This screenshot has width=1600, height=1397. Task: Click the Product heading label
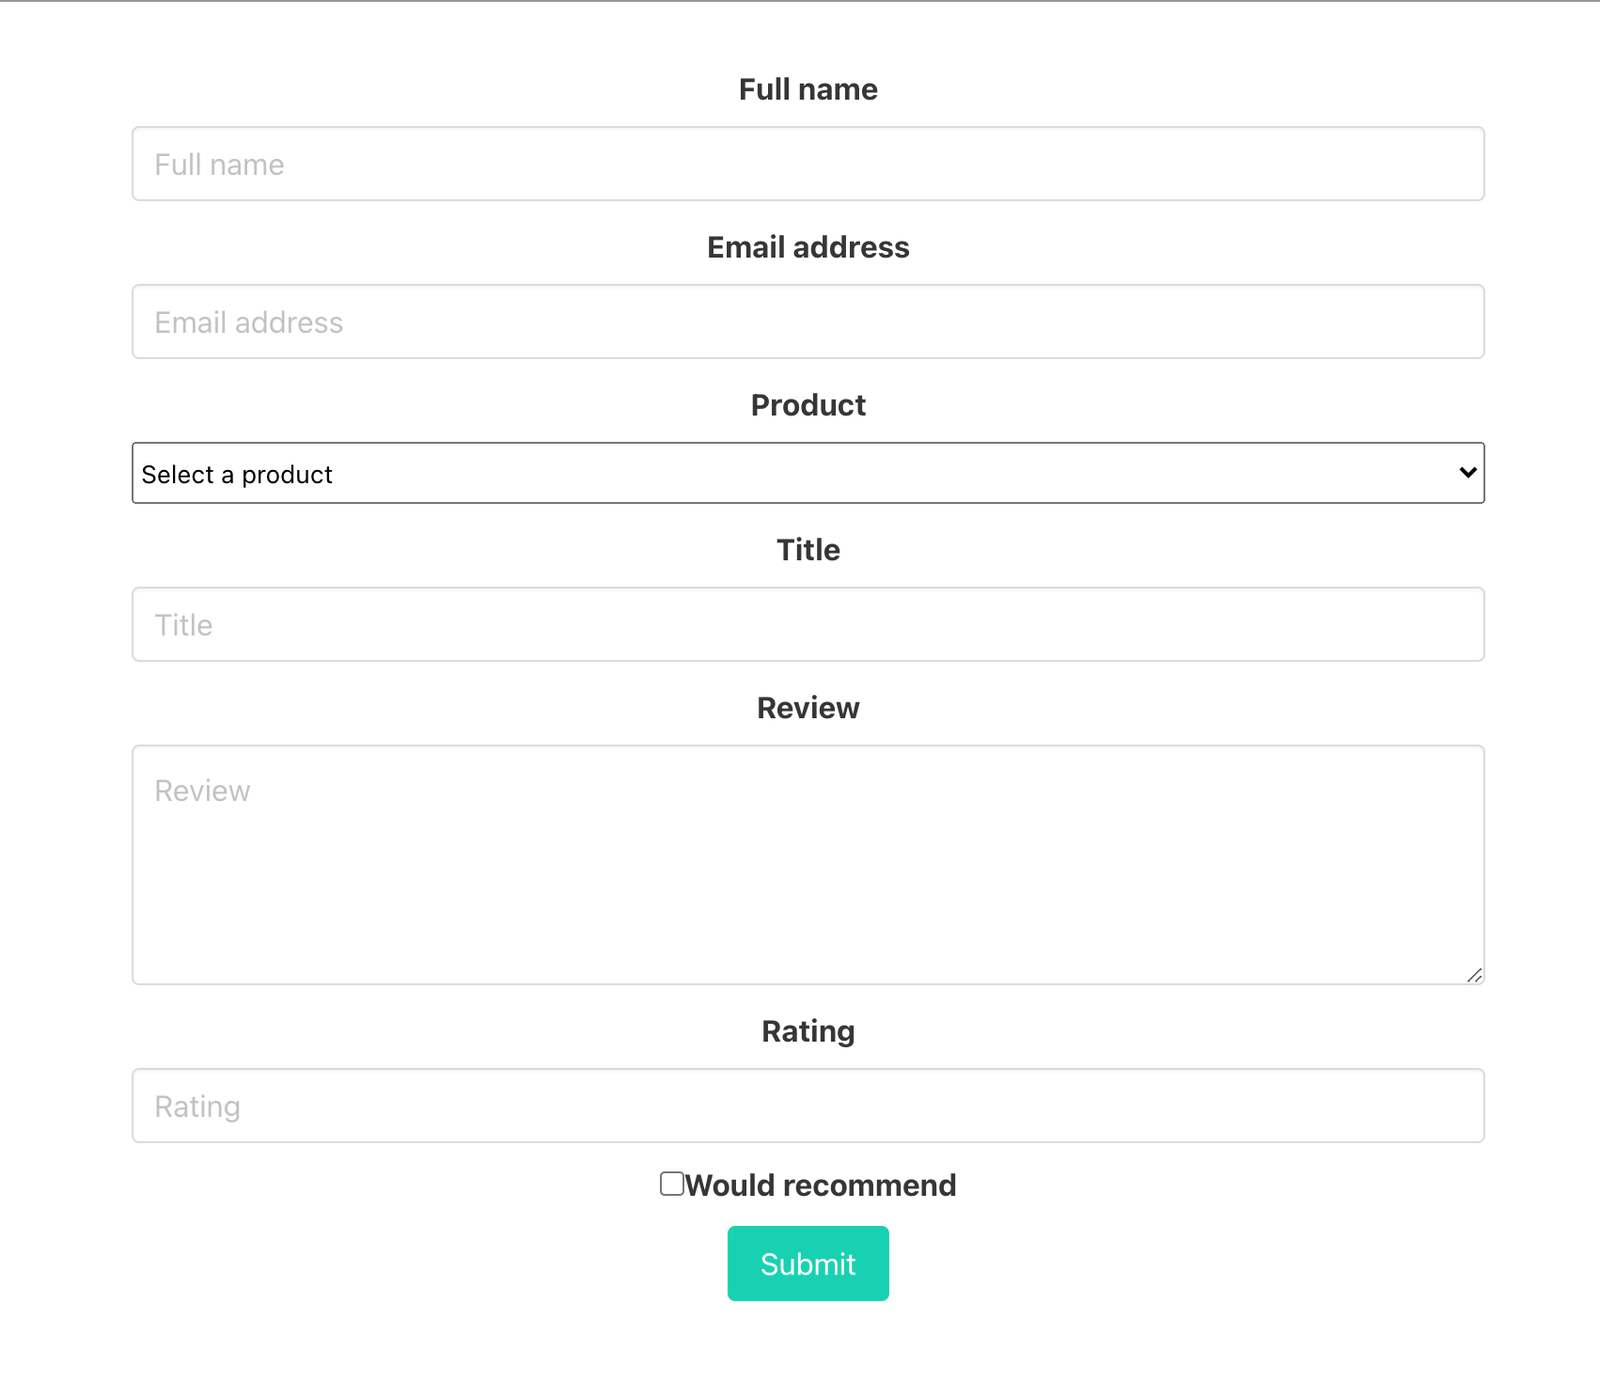[807, 406]
